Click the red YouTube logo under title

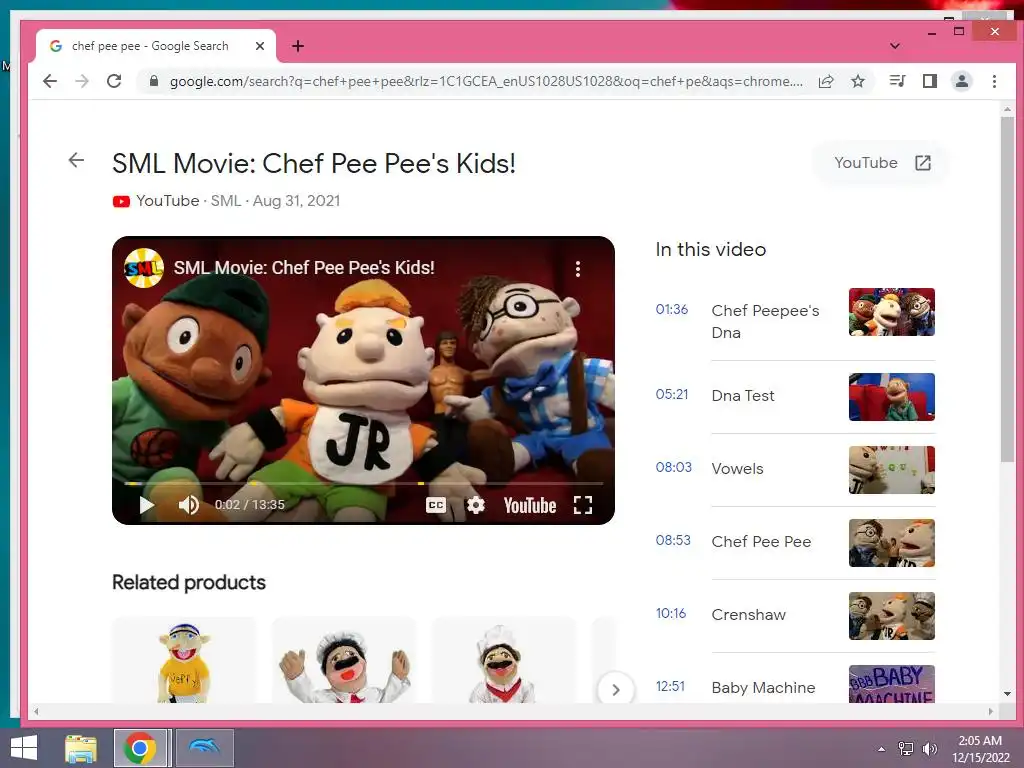pyautogui.click(x=121, y=201)
